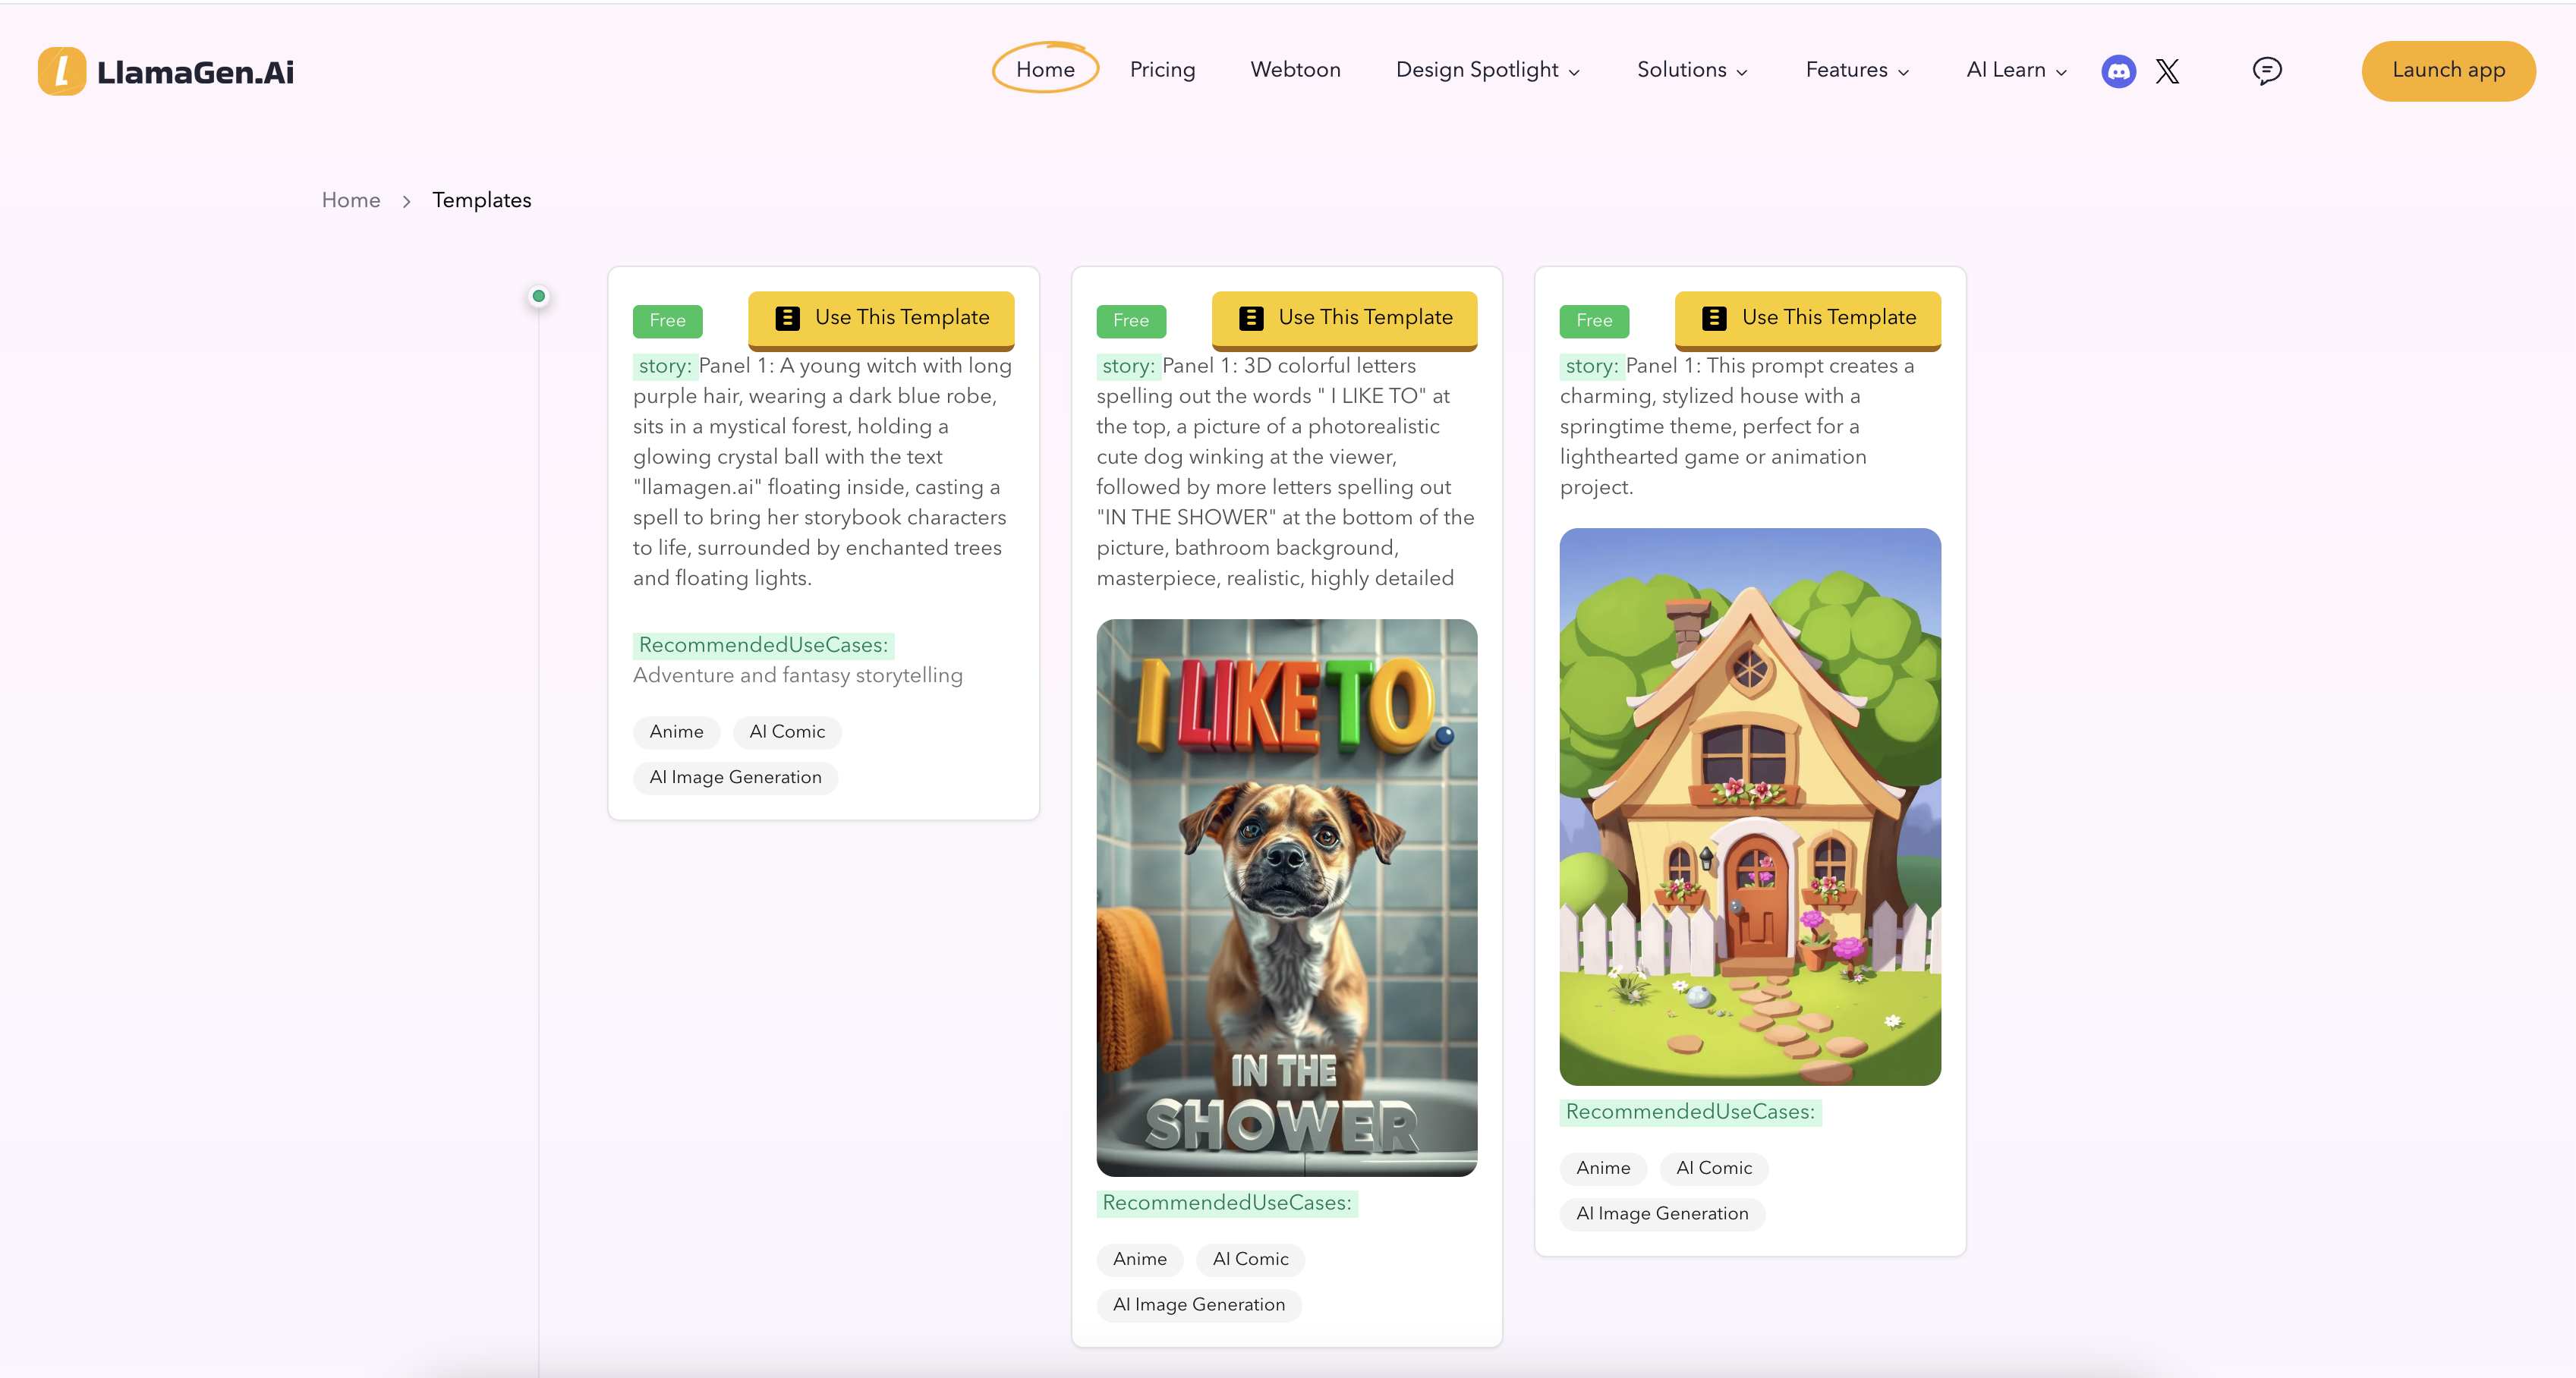2576x1378 pixels.
Task: Open the cartoon house image thumbnail
Action: coord(1749,806)
